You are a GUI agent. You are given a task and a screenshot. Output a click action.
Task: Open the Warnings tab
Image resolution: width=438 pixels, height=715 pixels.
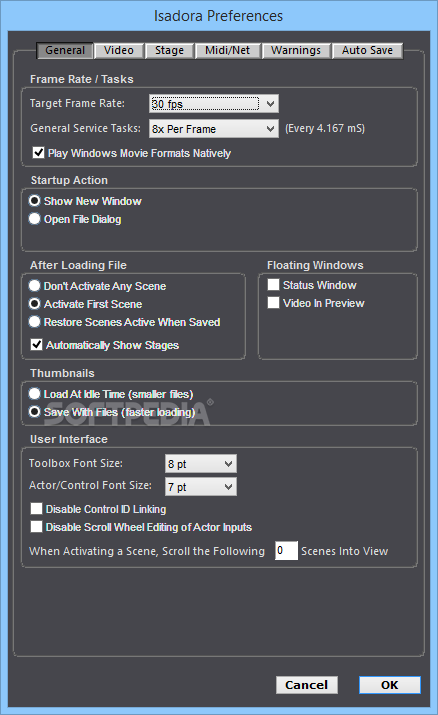[x=296, y=50]
